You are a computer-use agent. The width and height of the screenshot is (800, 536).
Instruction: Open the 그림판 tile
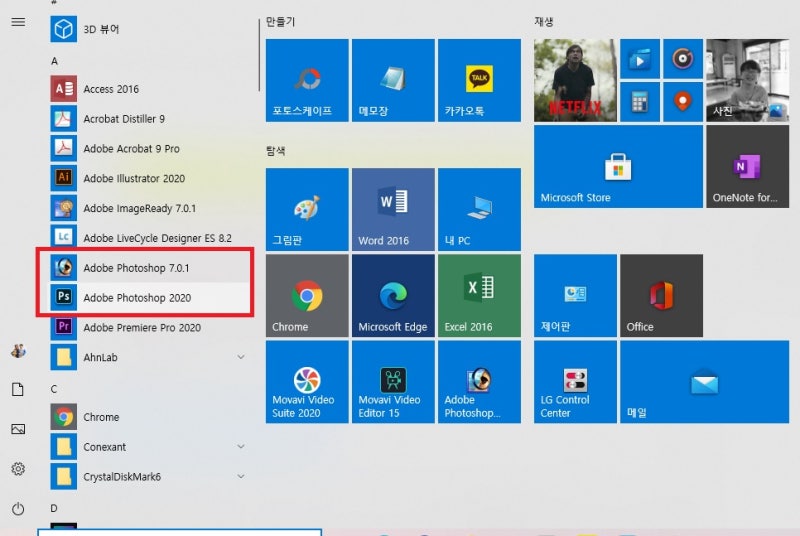point(307,209)
